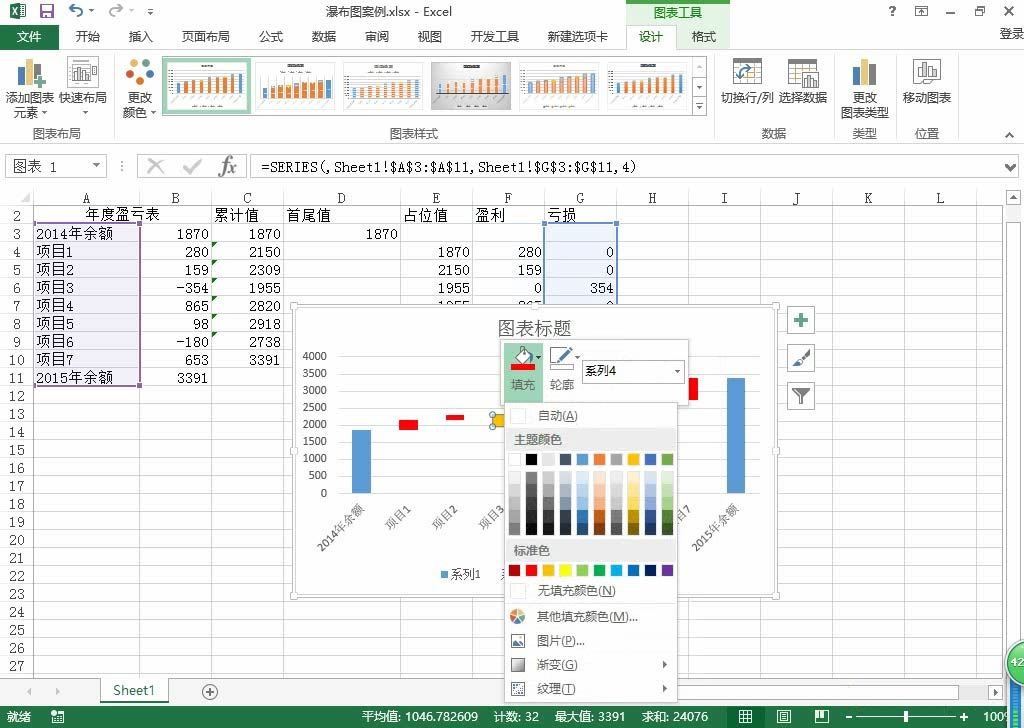Image resolution: width=1024 pixels, height=728 pixels.
Task: Click the Save icon in quick access toolbar
Action: [46, 11]
